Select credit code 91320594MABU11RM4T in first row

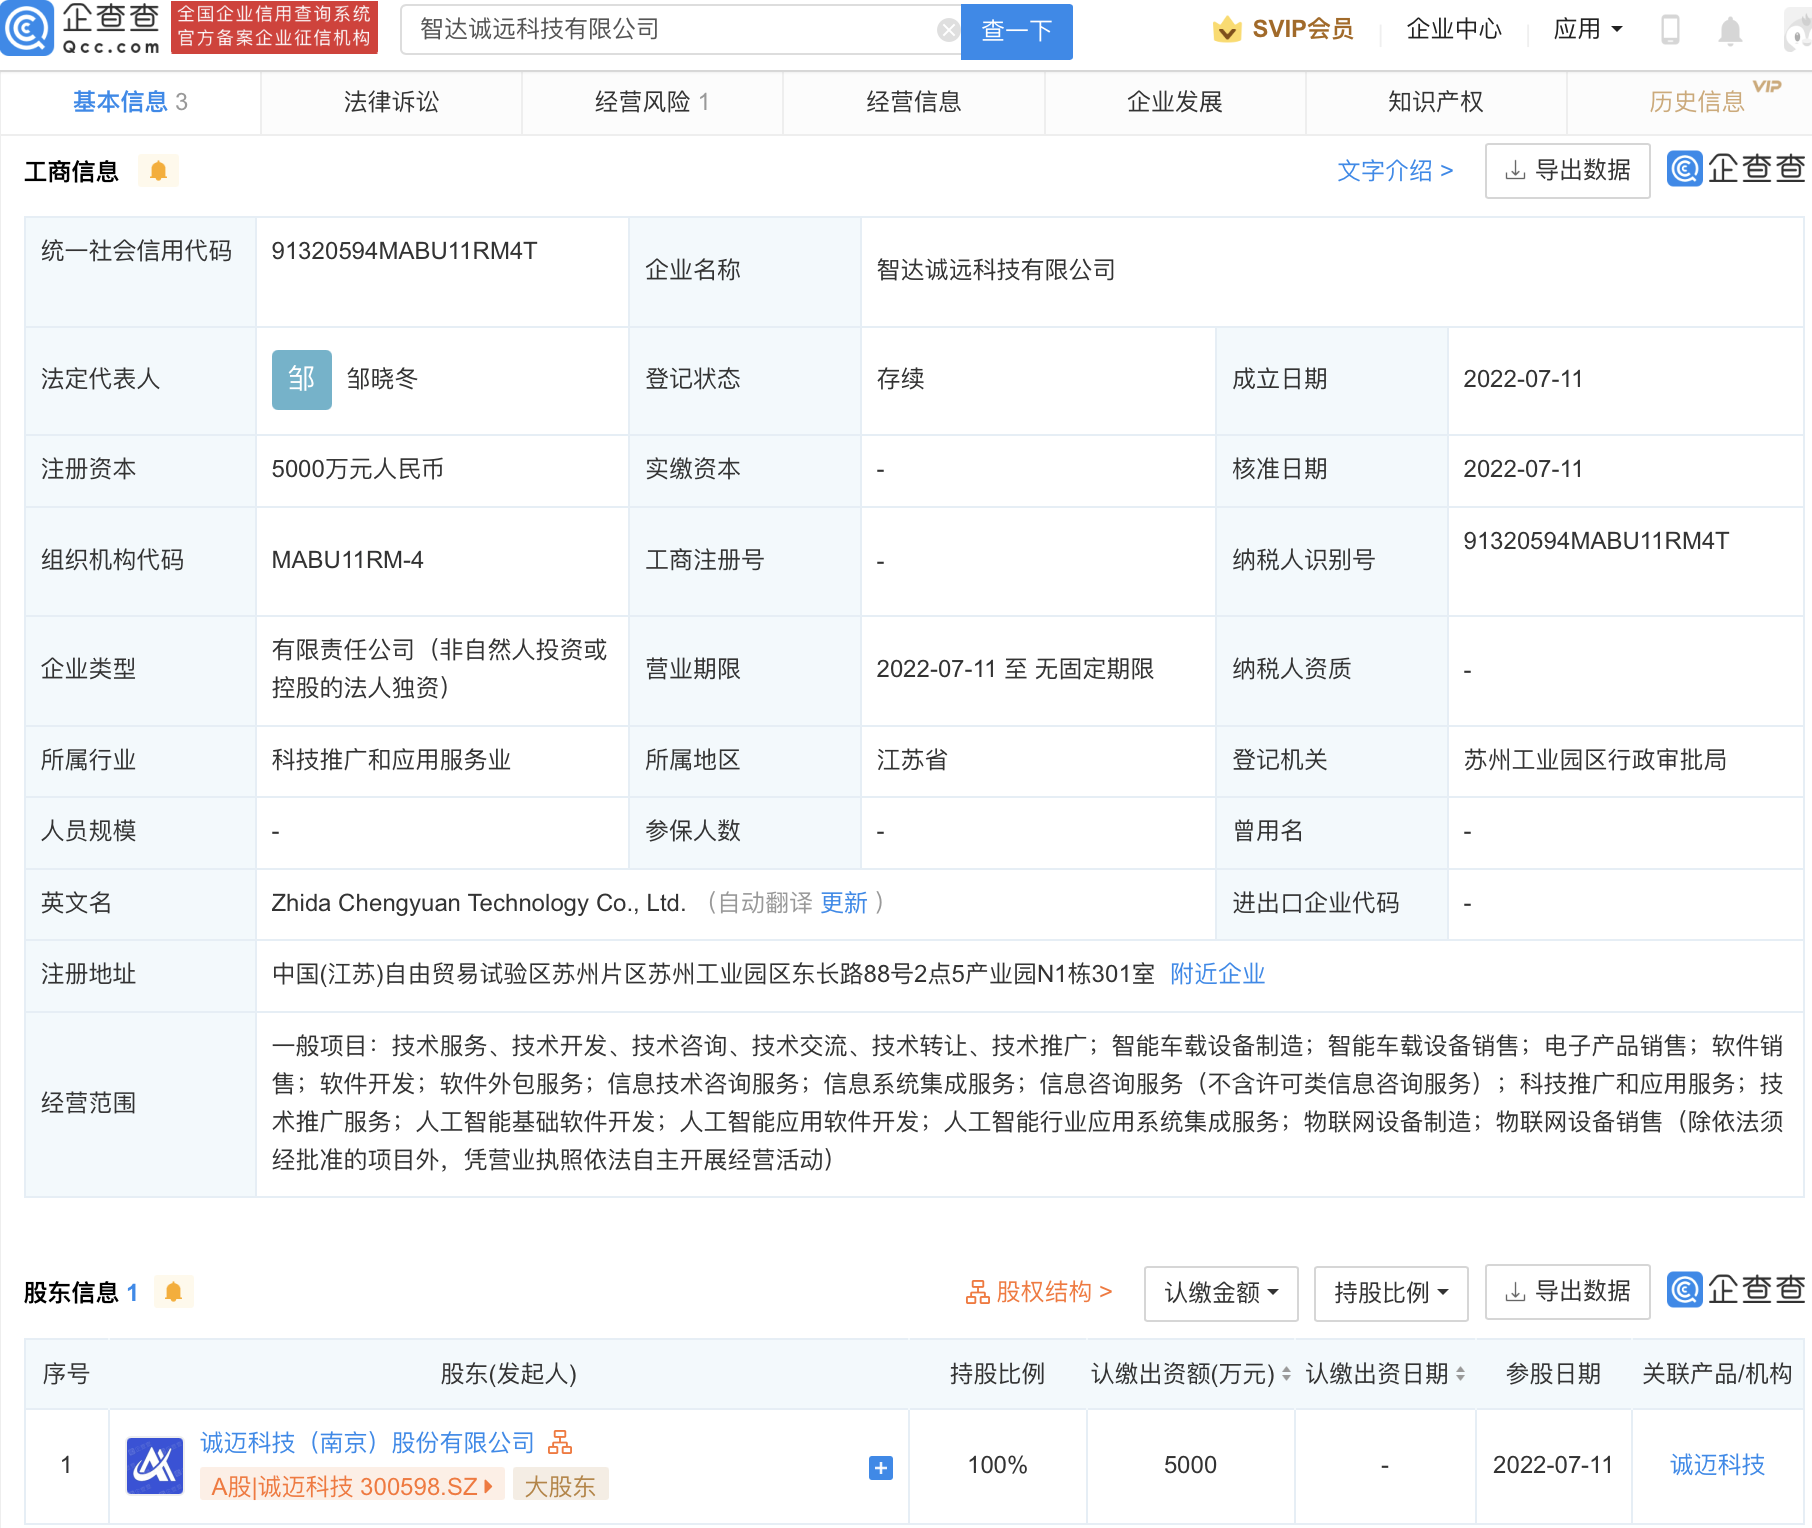point(404,251)
